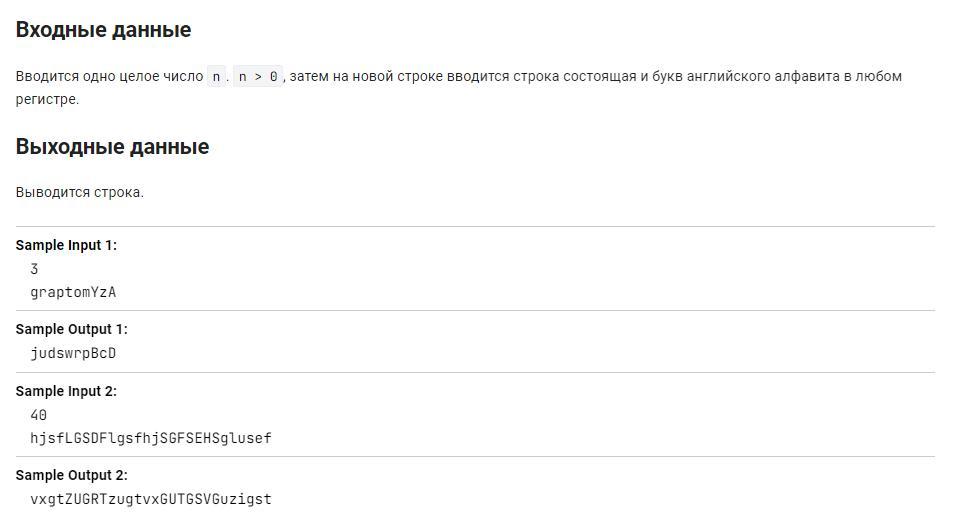Click the 'Выводится строка.' text

(80, 192)
